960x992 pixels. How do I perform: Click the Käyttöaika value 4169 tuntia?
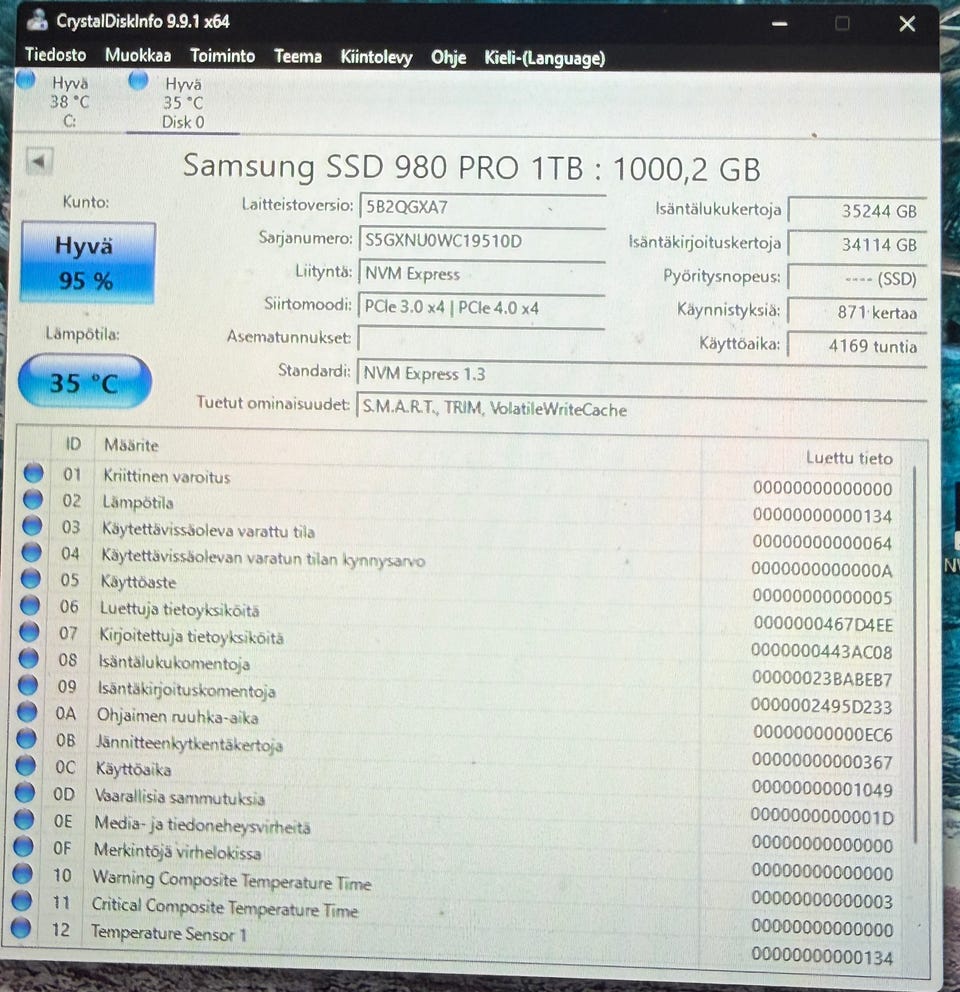(x=857, y=346)
